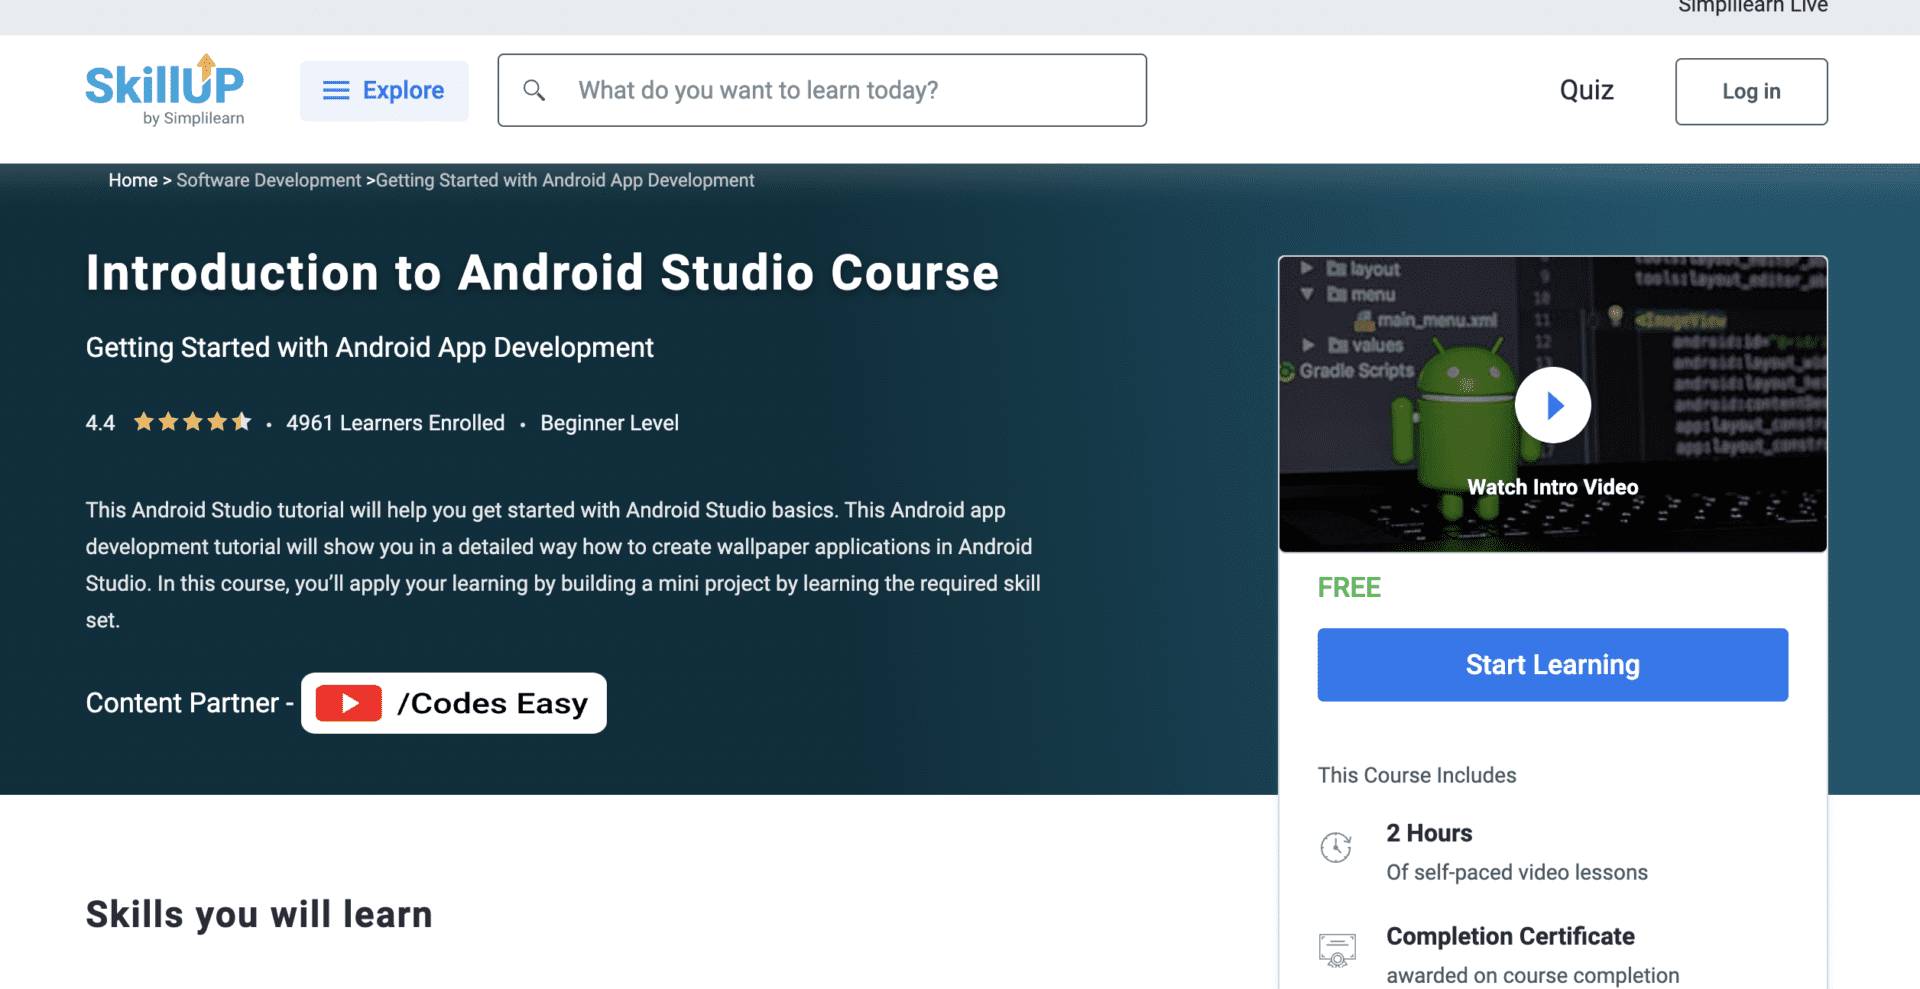Click the hamburger icon beside Explore
The image size is (1920, 989).
(336, 90)
